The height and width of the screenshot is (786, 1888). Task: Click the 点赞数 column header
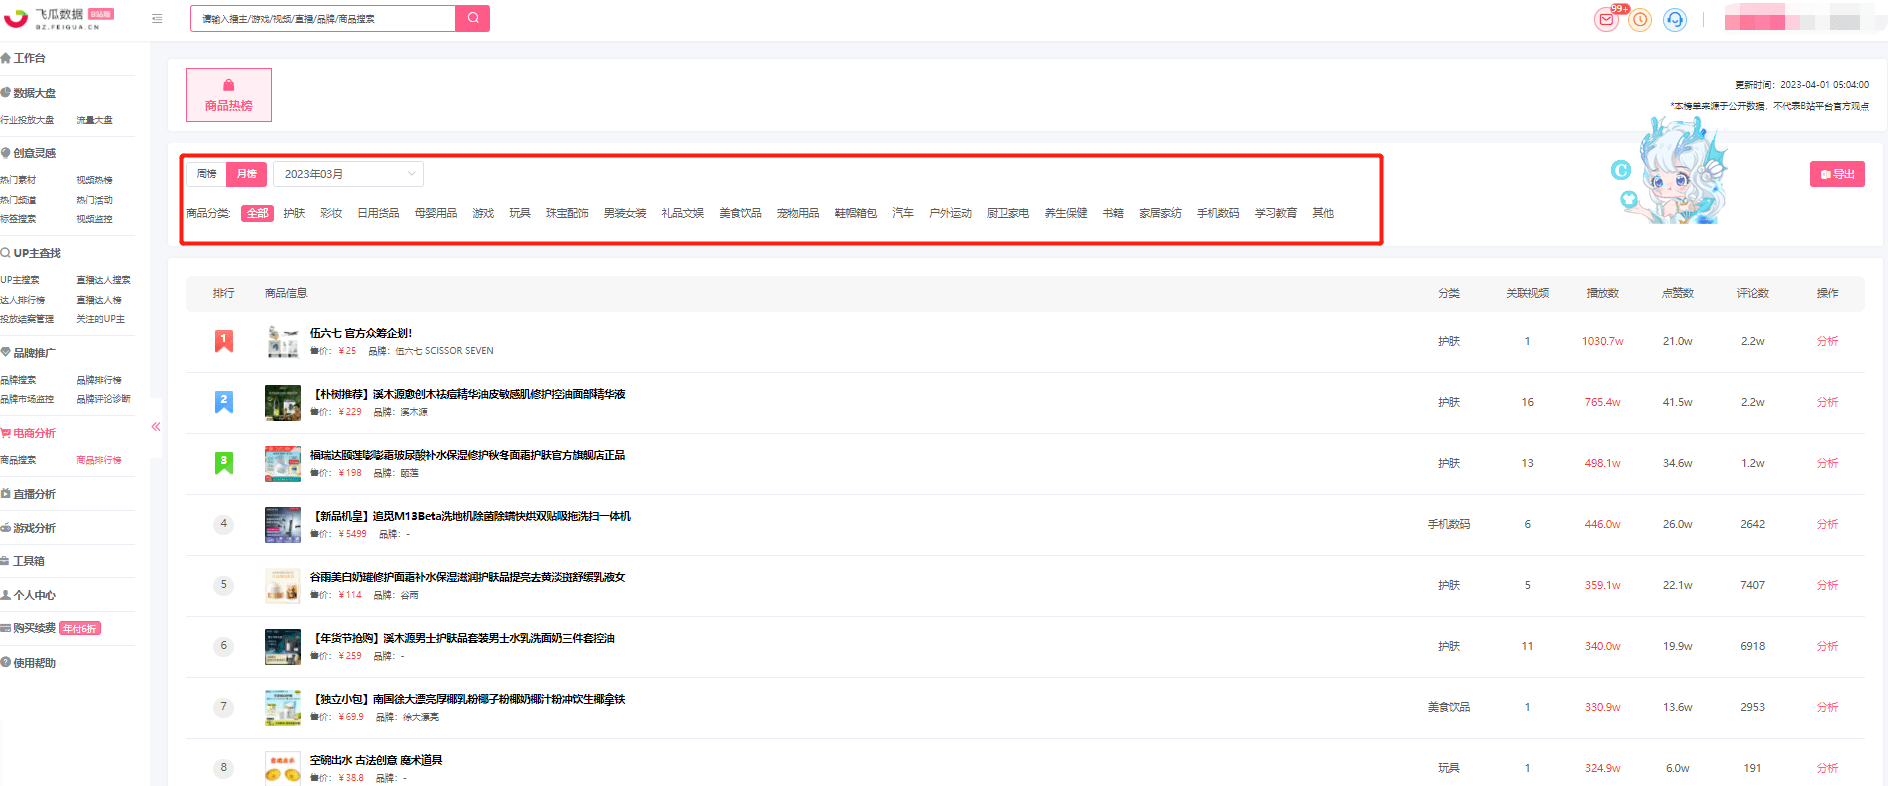1677,293
